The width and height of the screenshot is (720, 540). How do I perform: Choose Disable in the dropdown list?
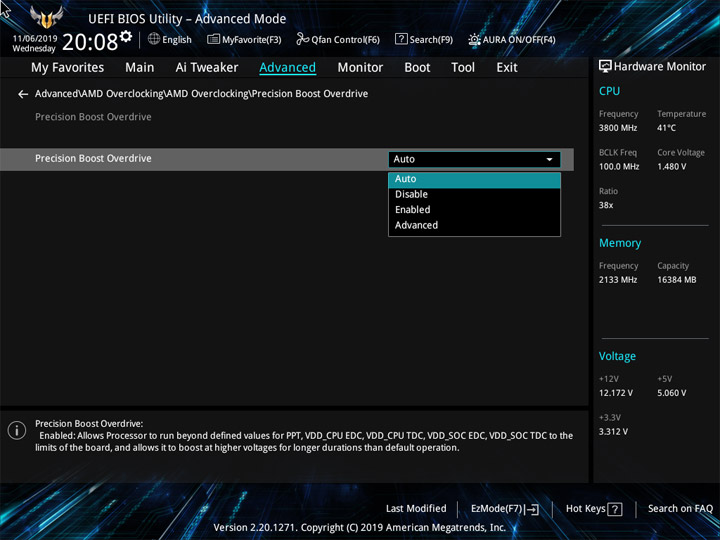(474, 194)
